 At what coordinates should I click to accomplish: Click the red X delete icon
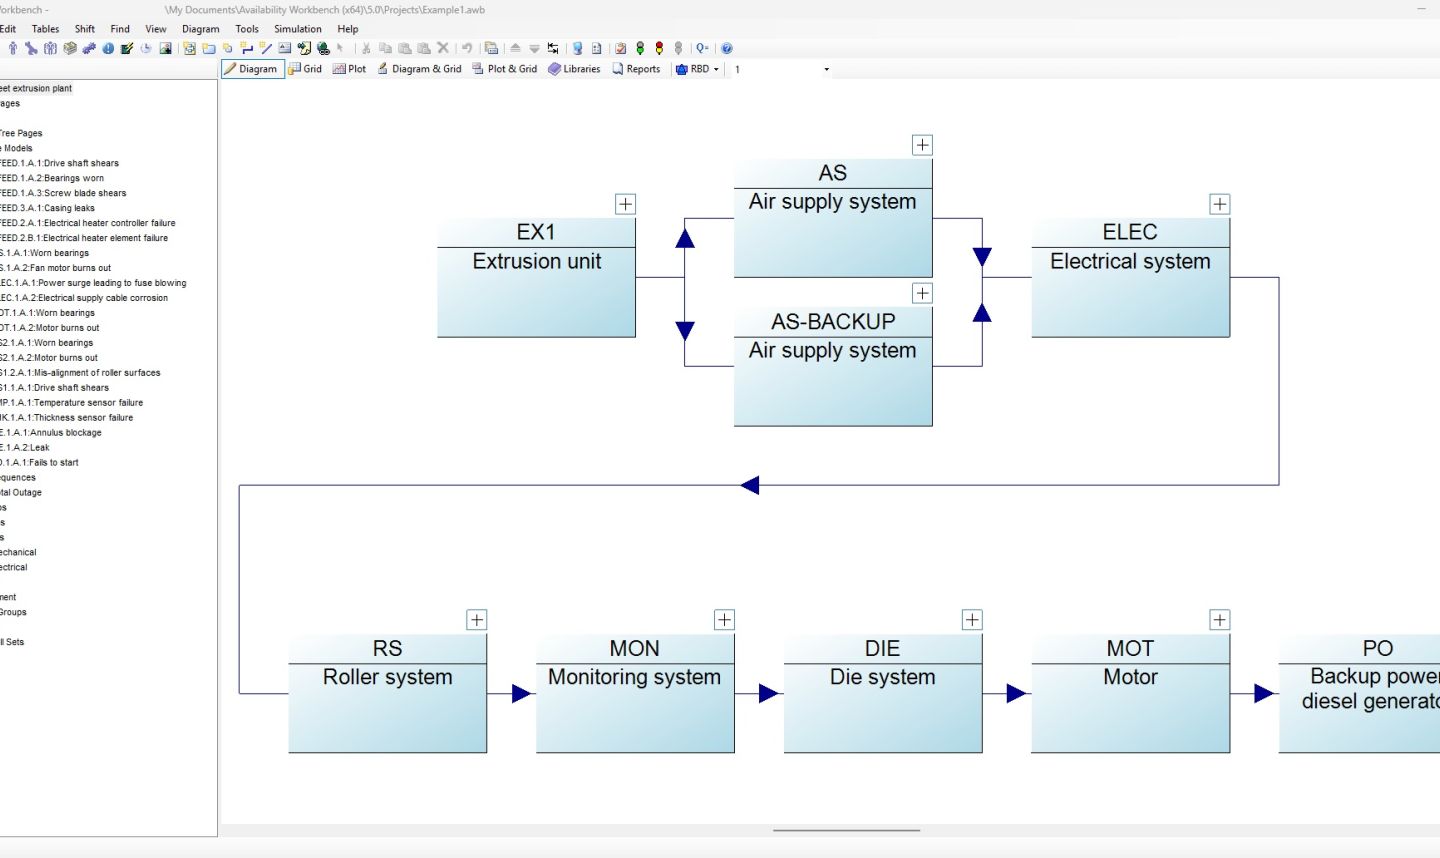(x=442, y=48)
